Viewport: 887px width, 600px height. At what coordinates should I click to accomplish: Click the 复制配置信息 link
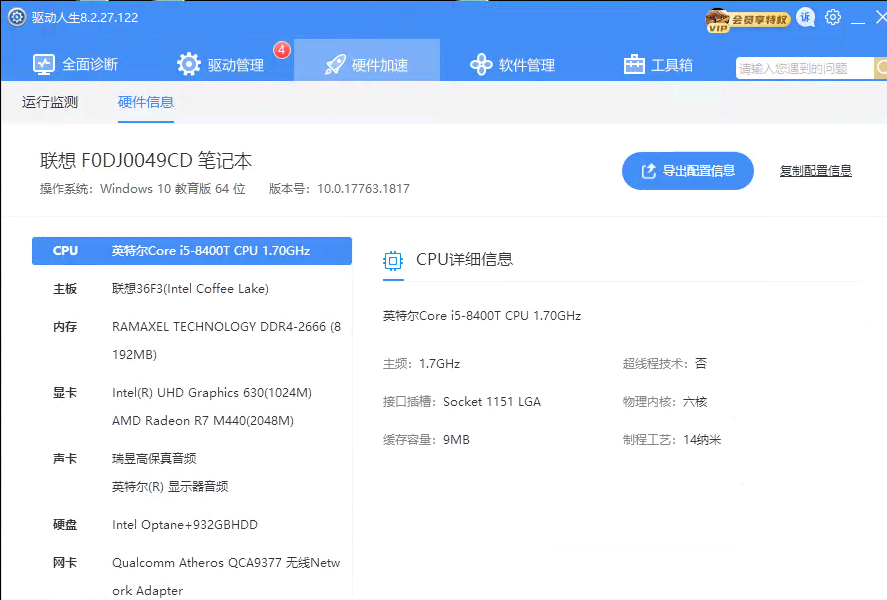coord(815,171)
